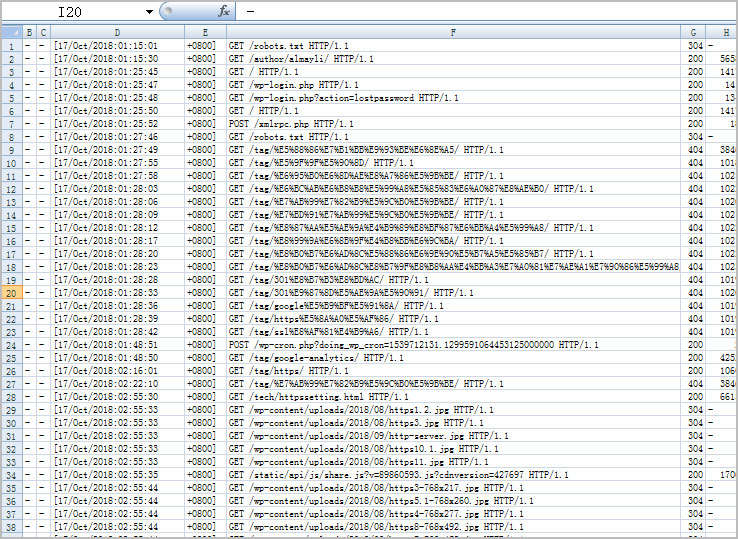This screenshot has width=738, height=539.
Task: Select column D header
Action: pos(116,33)
